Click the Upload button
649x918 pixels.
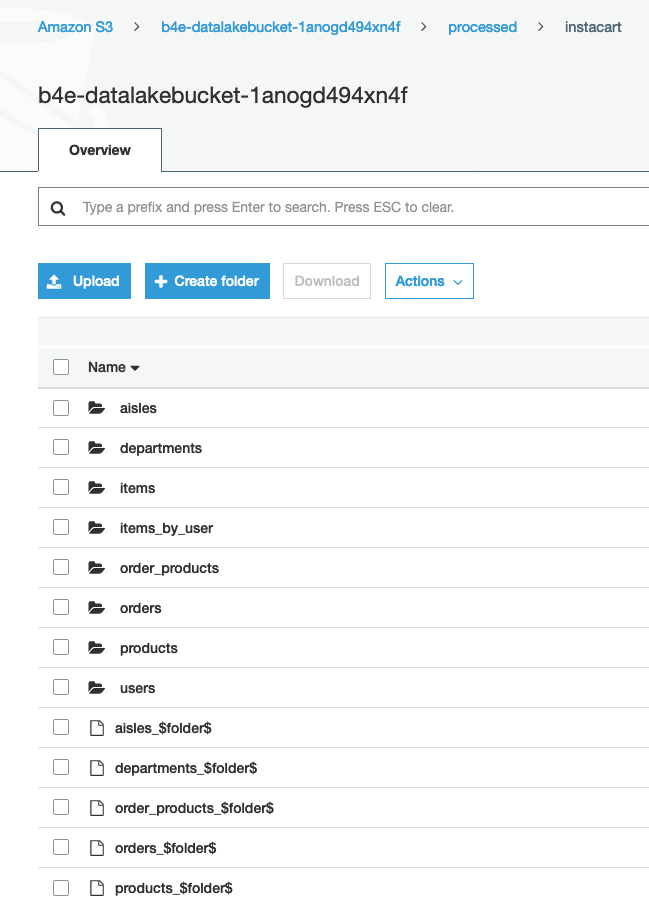click(84, 281)
